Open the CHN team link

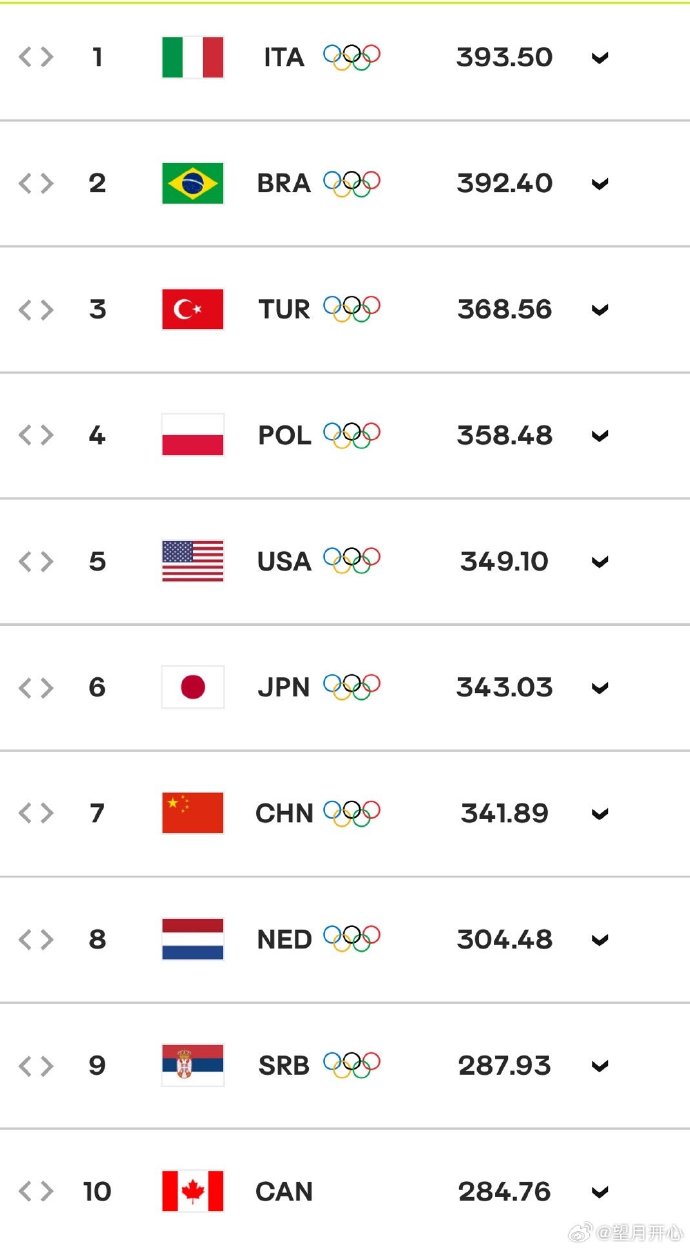284,813
